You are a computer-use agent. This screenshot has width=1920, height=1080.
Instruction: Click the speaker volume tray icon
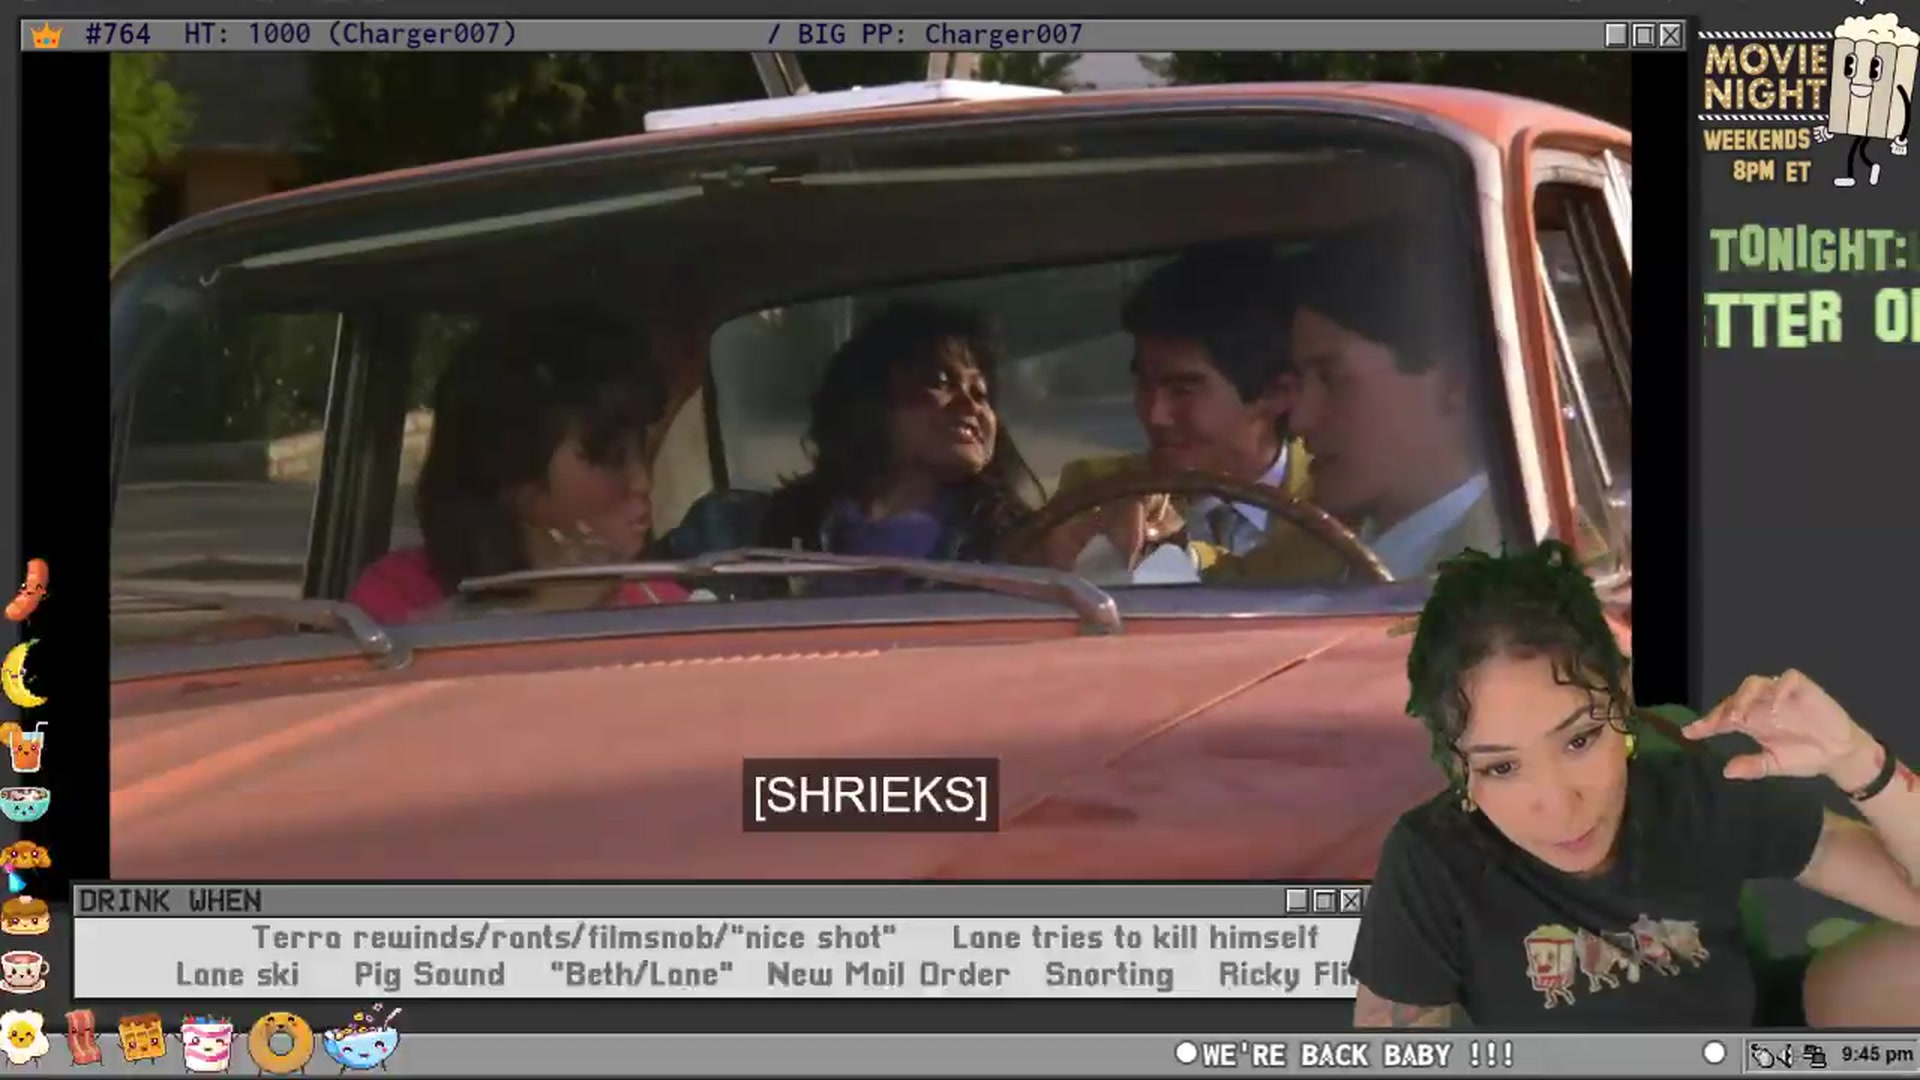coord(1787,1055)
